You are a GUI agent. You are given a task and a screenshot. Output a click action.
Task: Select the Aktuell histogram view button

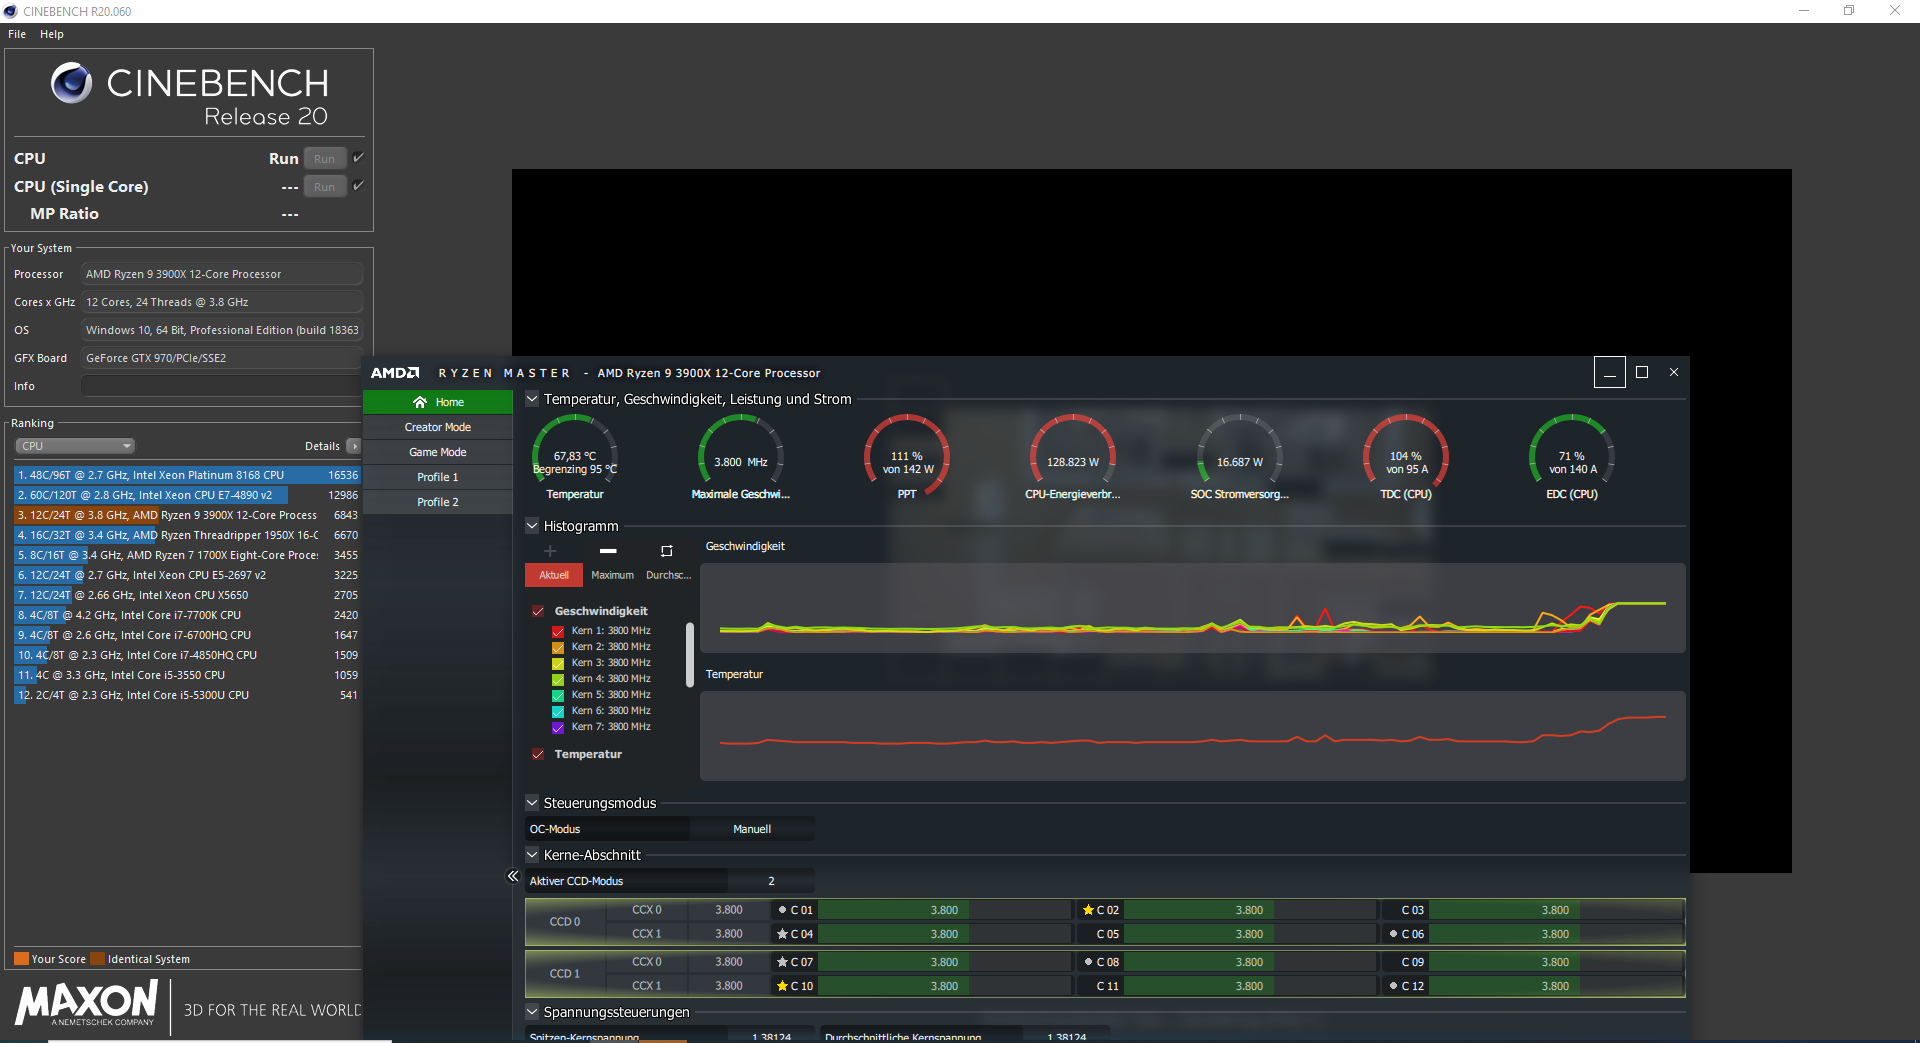tap(554, 575)
